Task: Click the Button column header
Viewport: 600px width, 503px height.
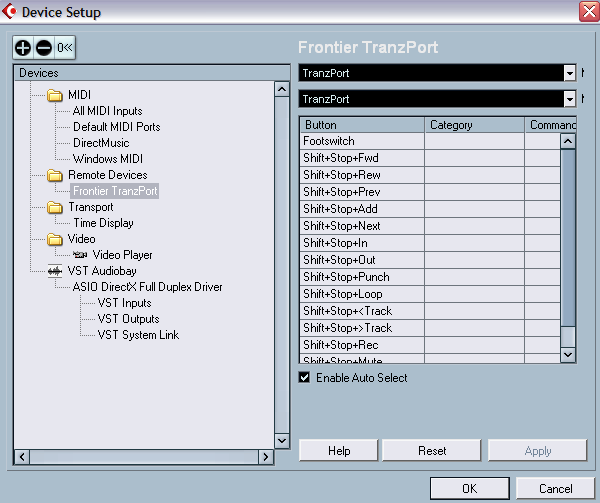Action: [362, 125]
